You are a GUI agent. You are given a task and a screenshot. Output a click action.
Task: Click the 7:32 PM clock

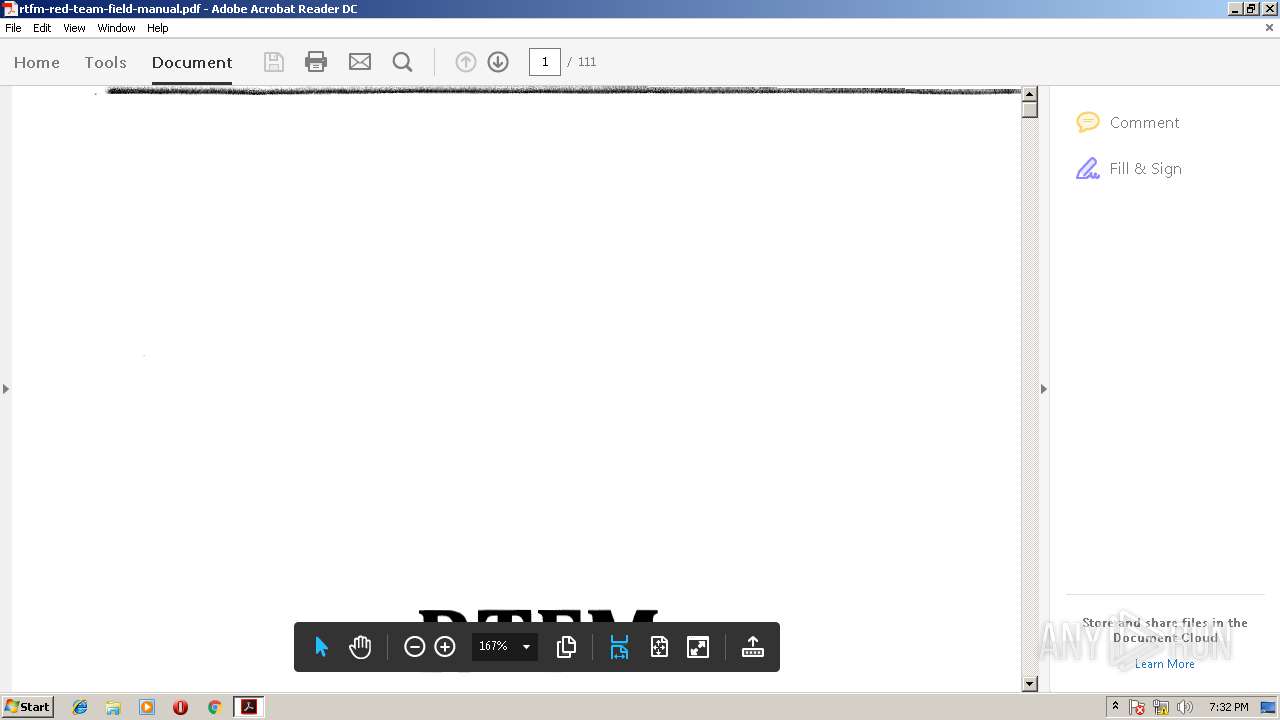(1228, 707)
